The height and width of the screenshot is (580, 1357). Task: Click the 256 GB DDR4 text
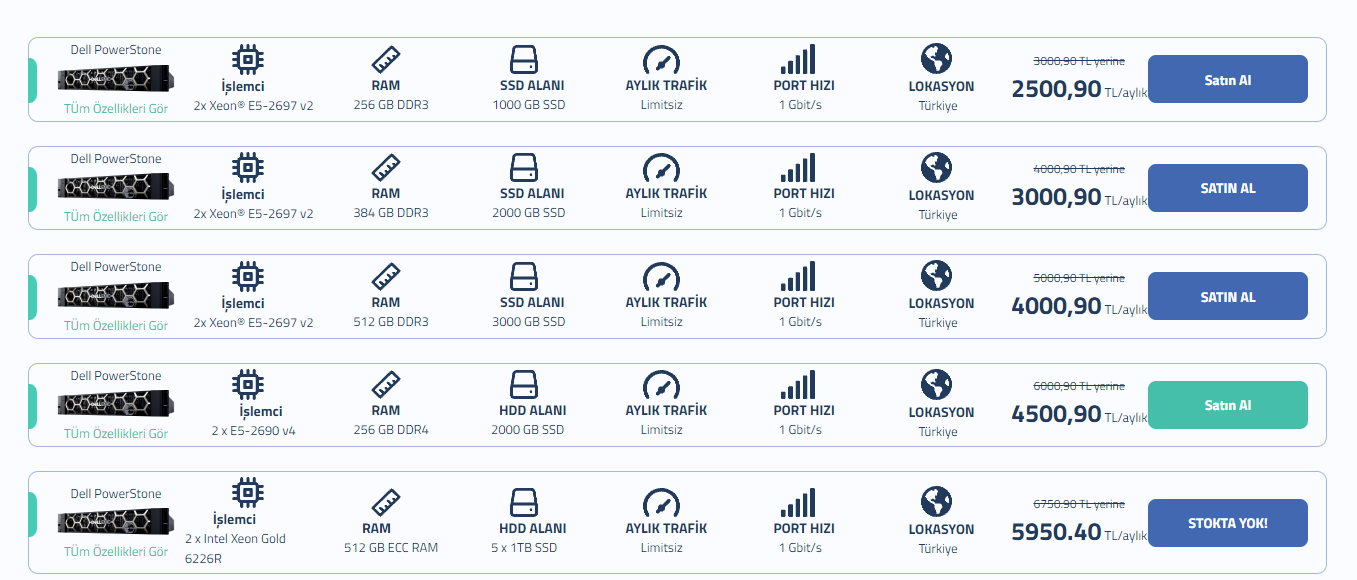pyautogui.click(x=391, y=430)
